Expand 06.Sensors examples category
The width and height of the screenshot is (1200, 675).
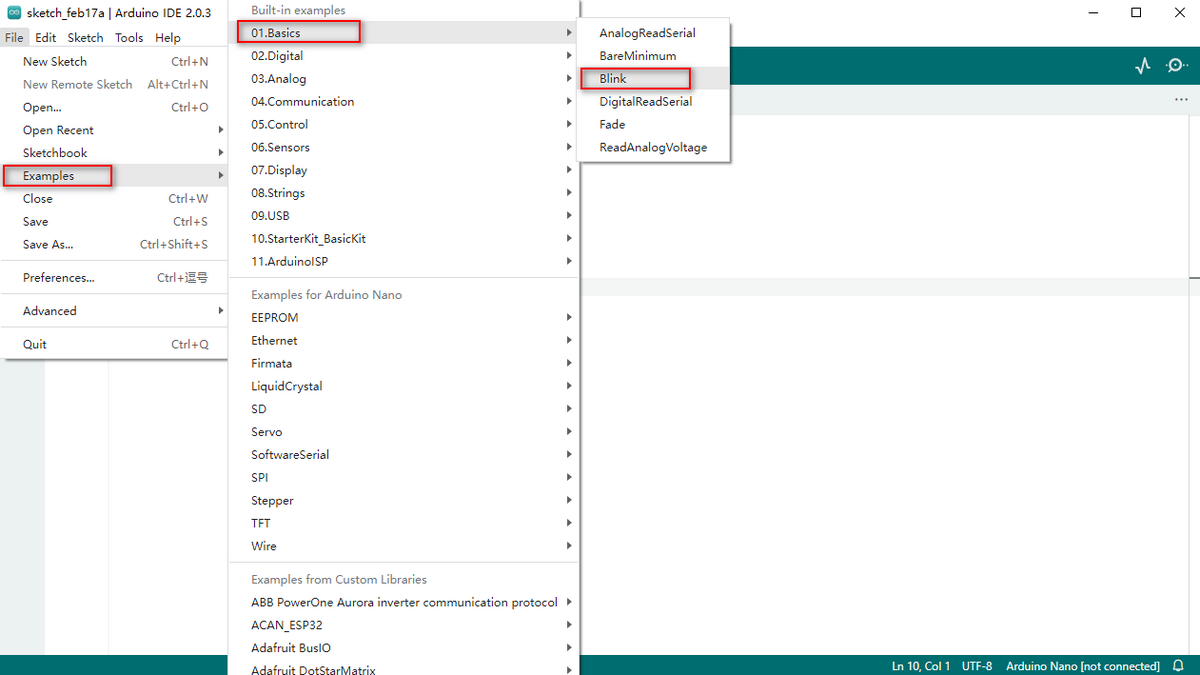click(404, 148)
